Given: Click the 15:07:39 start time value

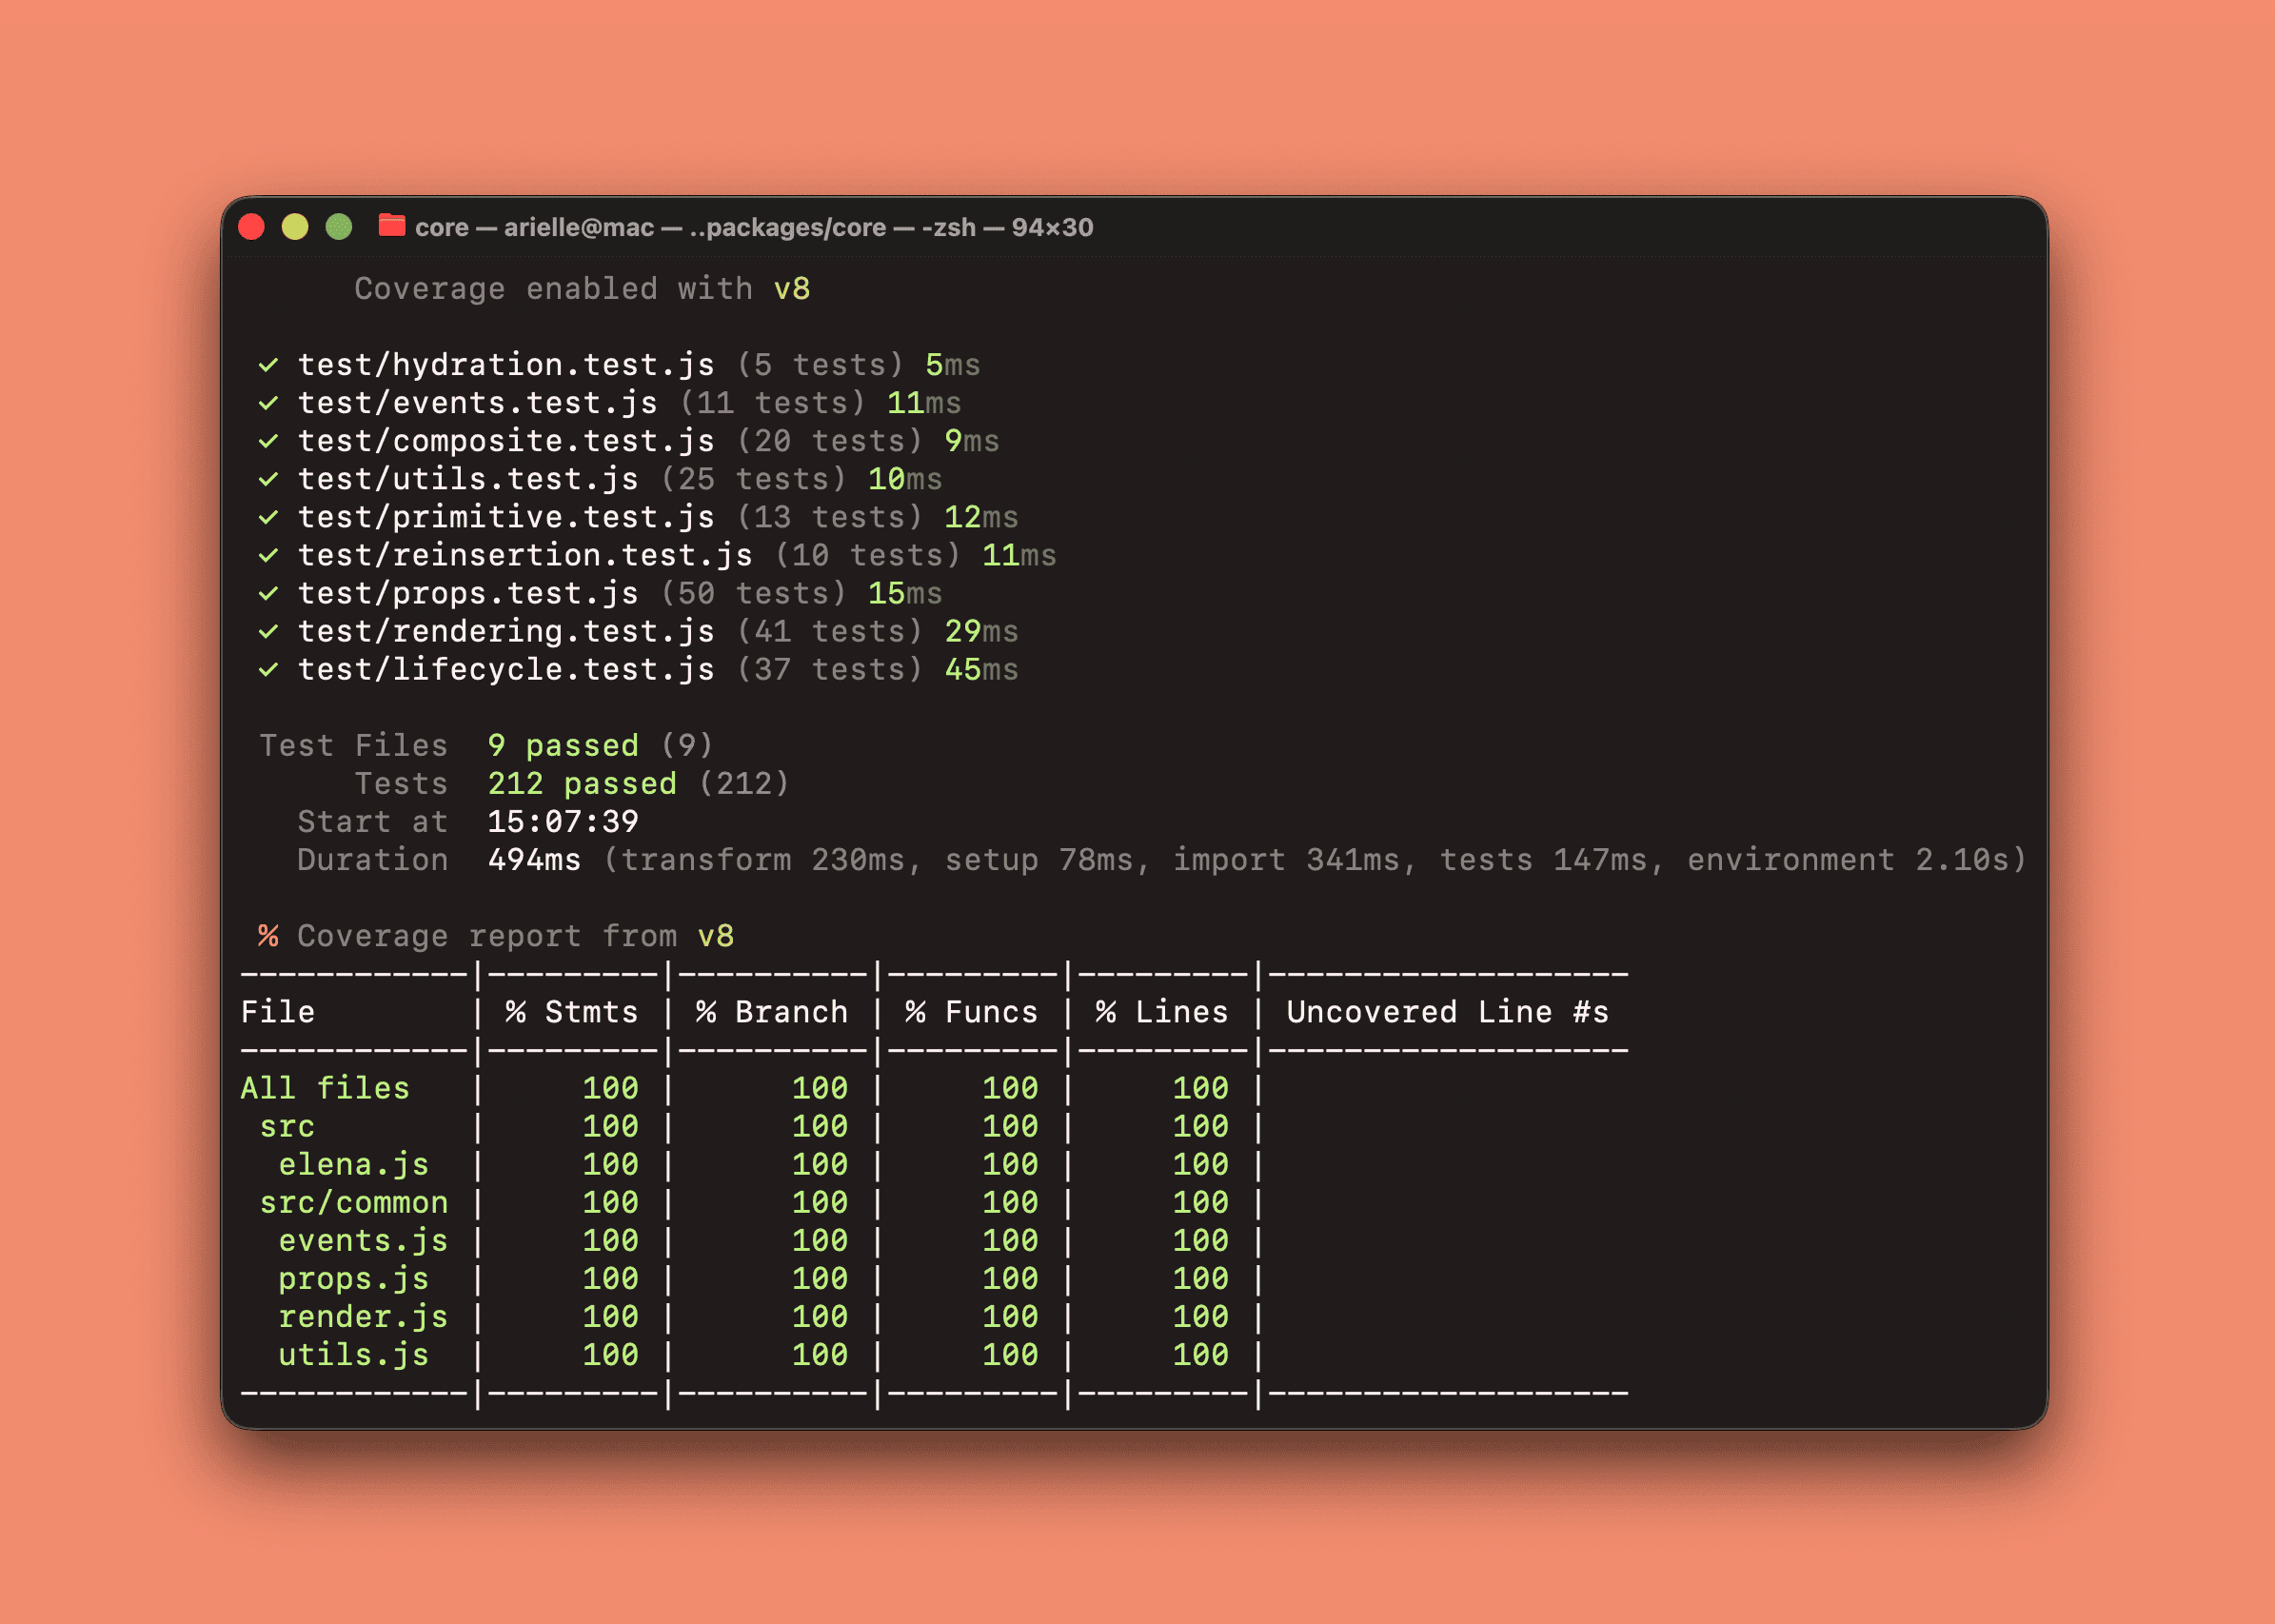Looking at the screenshot, I should (x=563, y=821).
